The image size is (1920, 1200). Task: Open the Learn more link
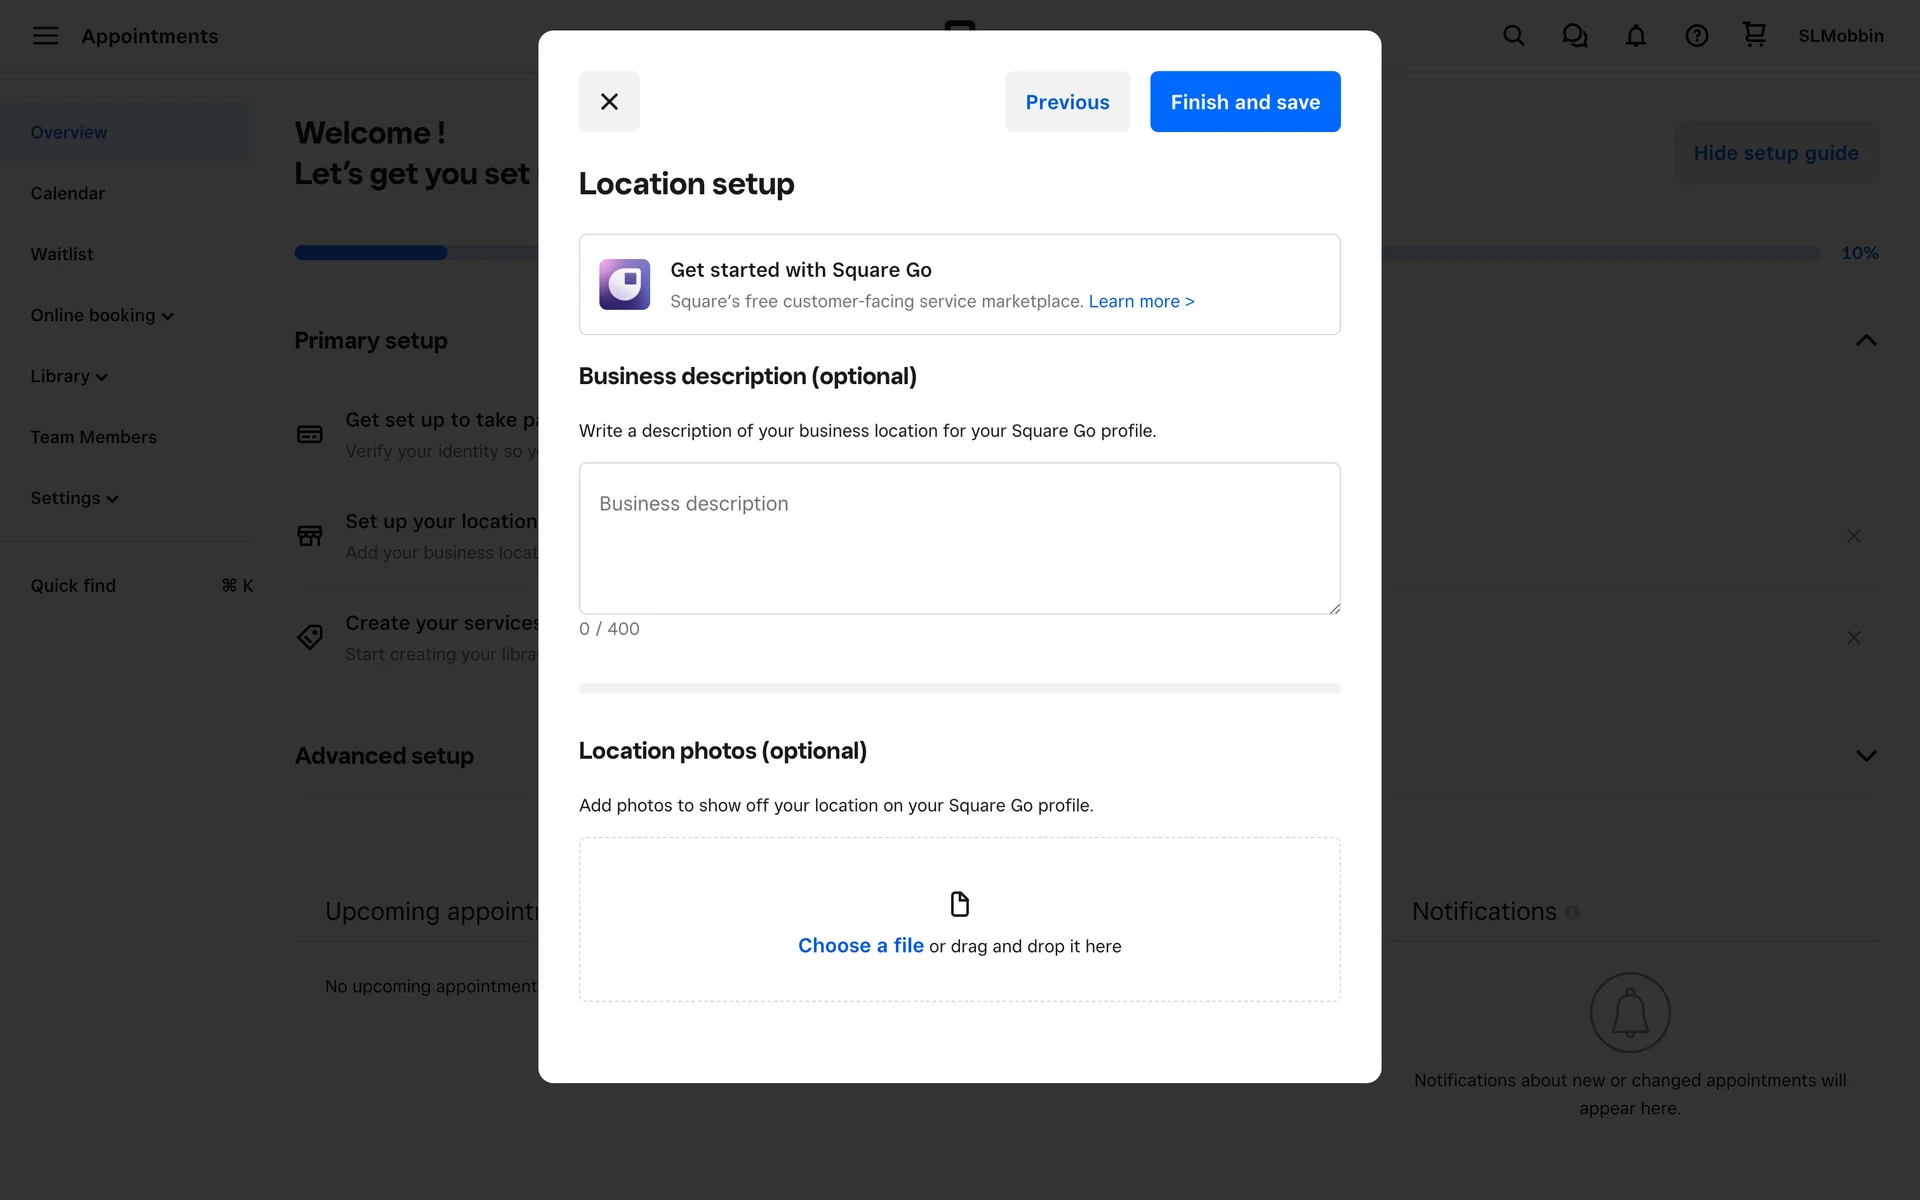click(1141, 301)
